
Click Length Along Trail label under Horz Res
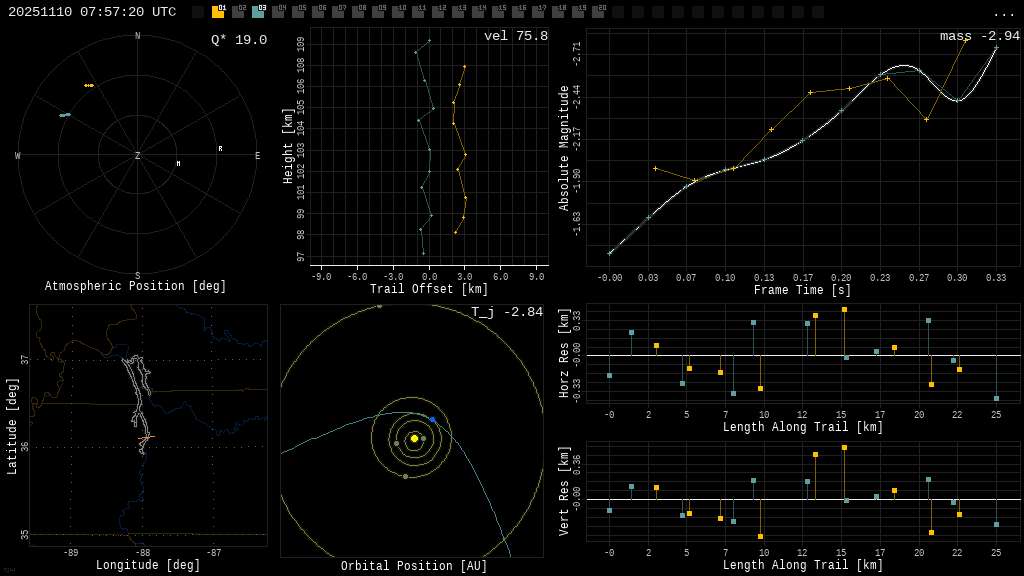803,426
